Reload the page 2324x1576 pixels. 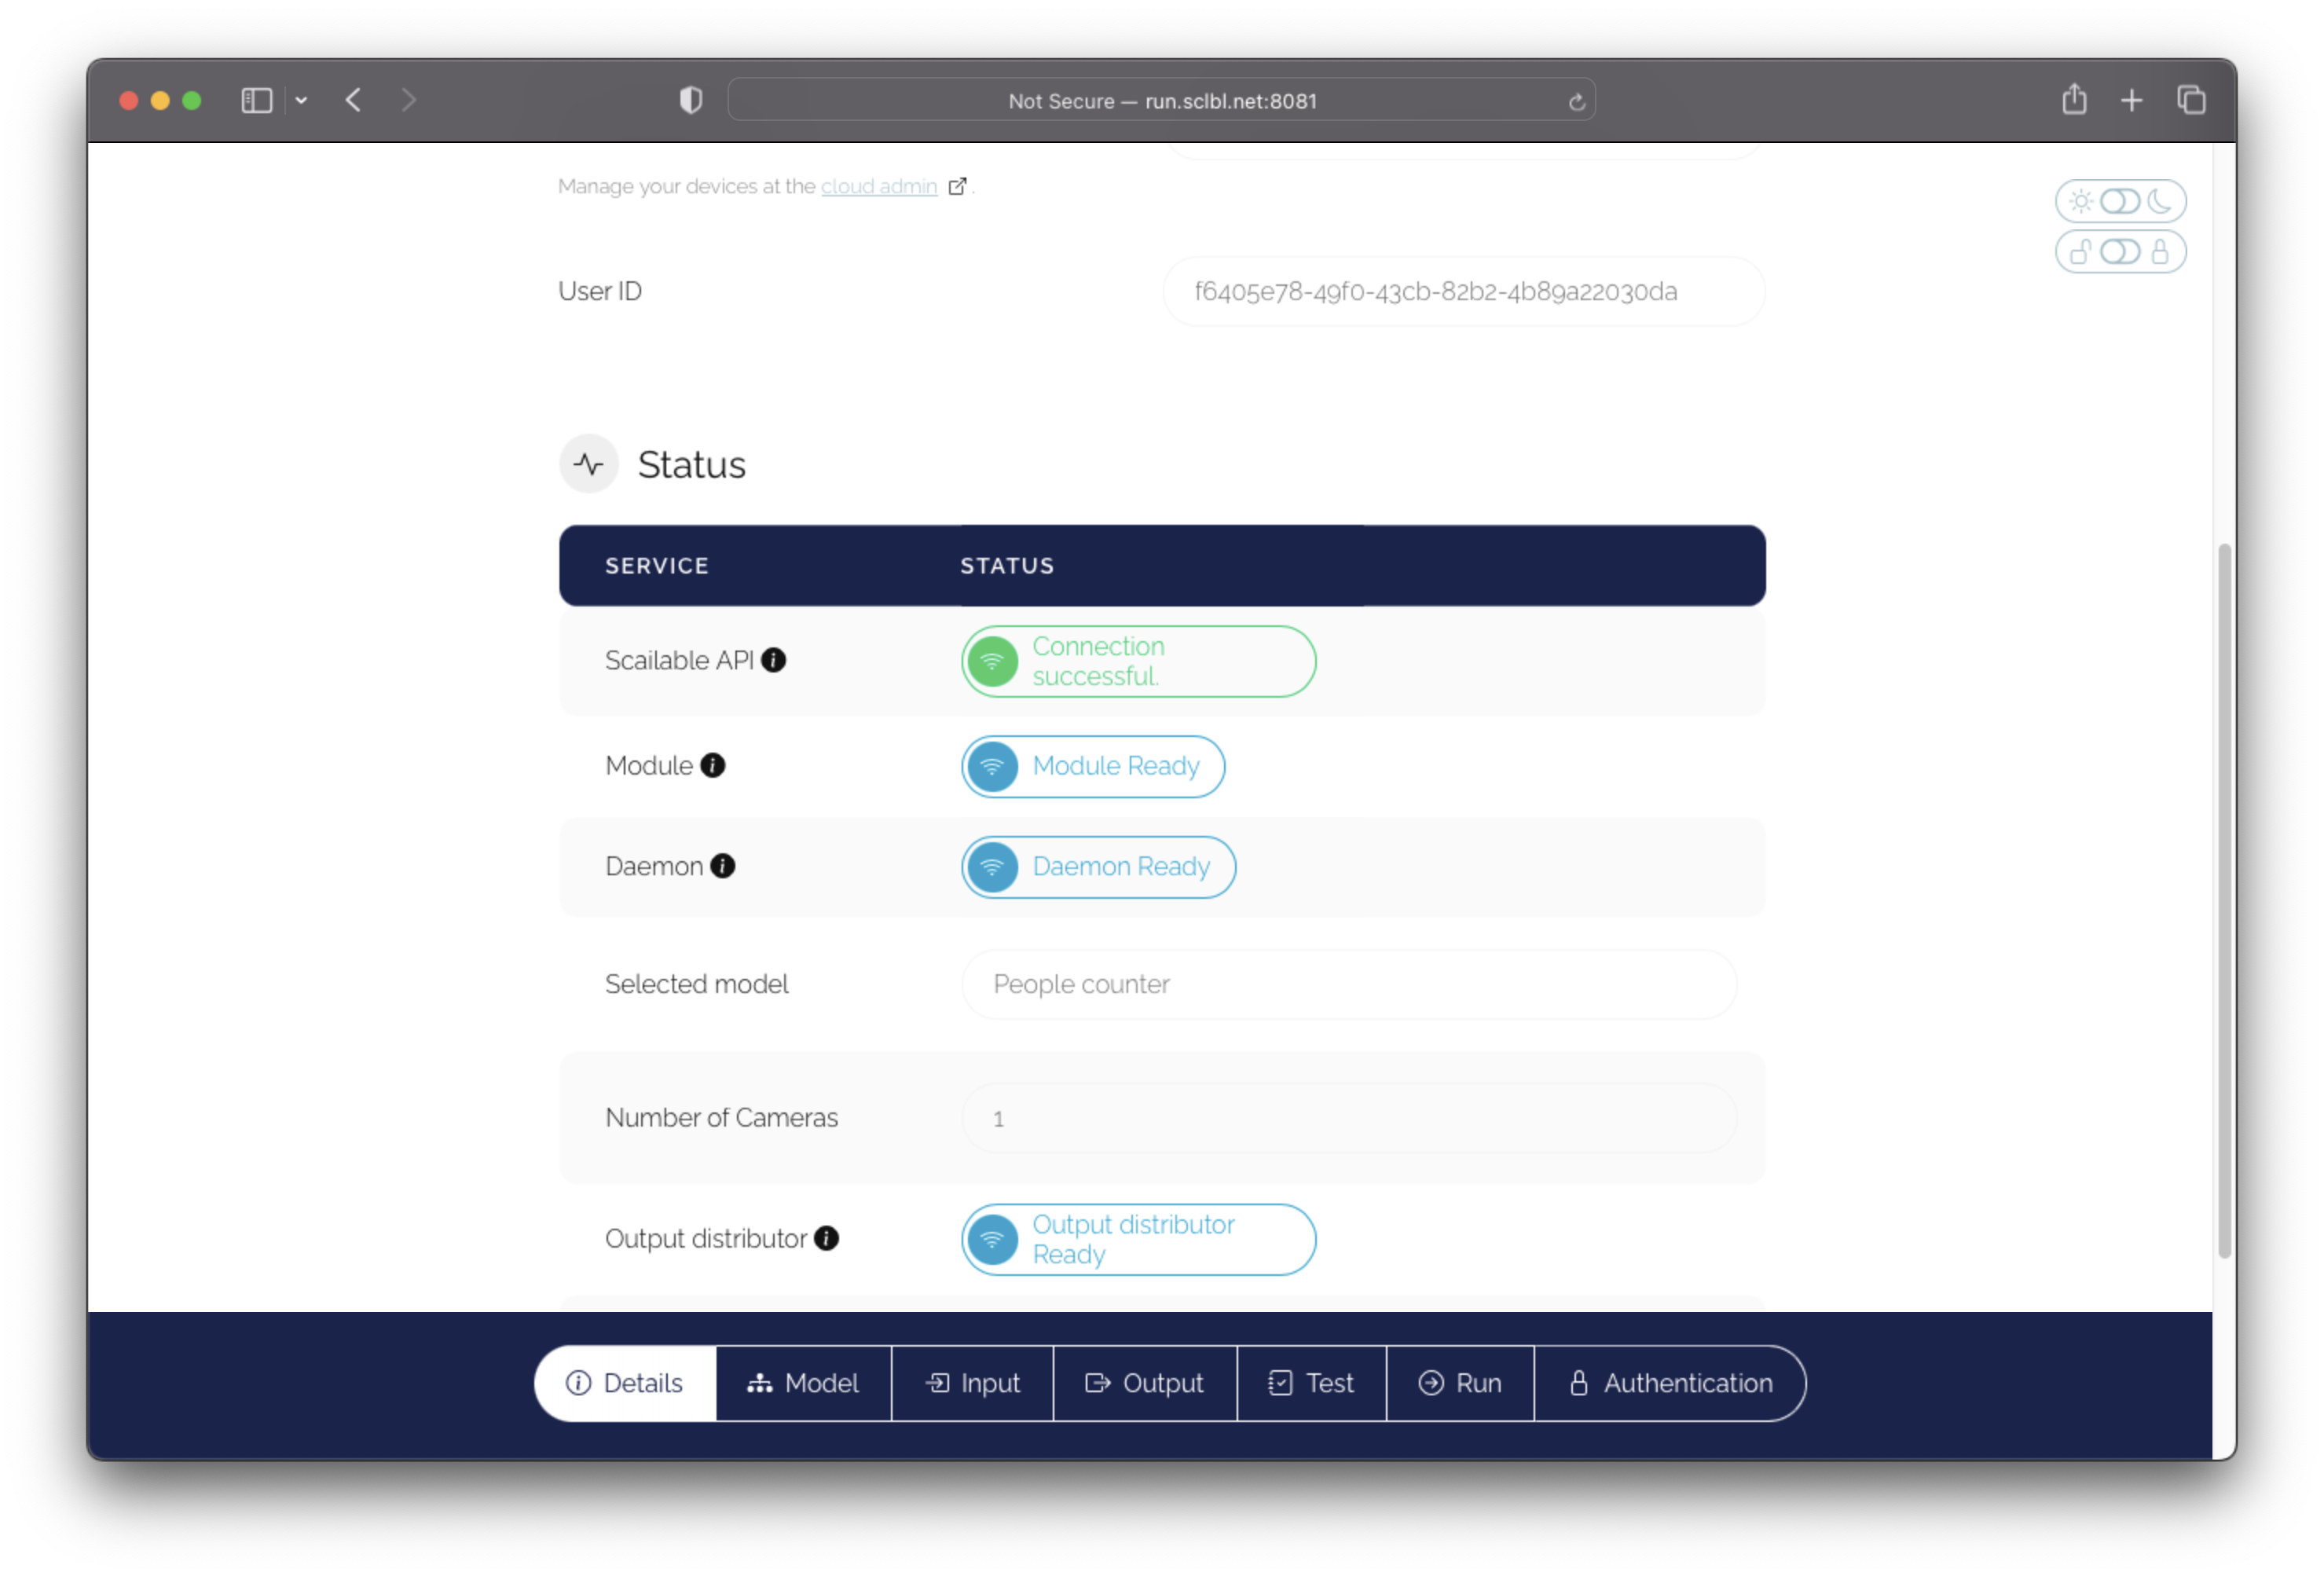coord(1576,102)
